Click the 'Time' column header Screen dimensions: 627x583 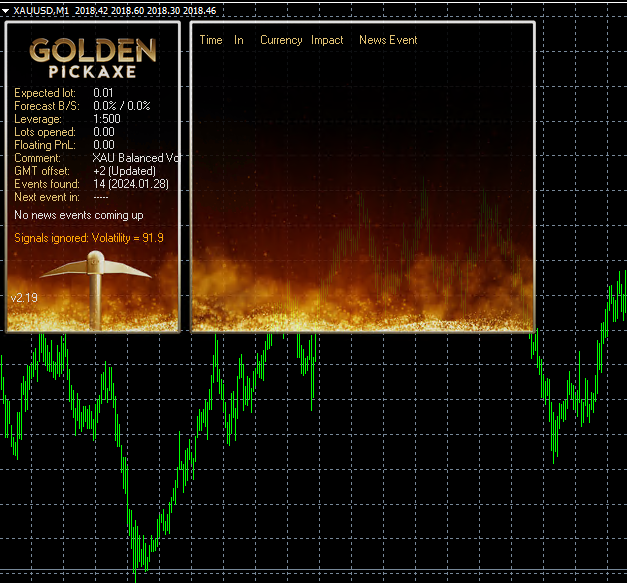pyautogui.click(x=211, y=40)
